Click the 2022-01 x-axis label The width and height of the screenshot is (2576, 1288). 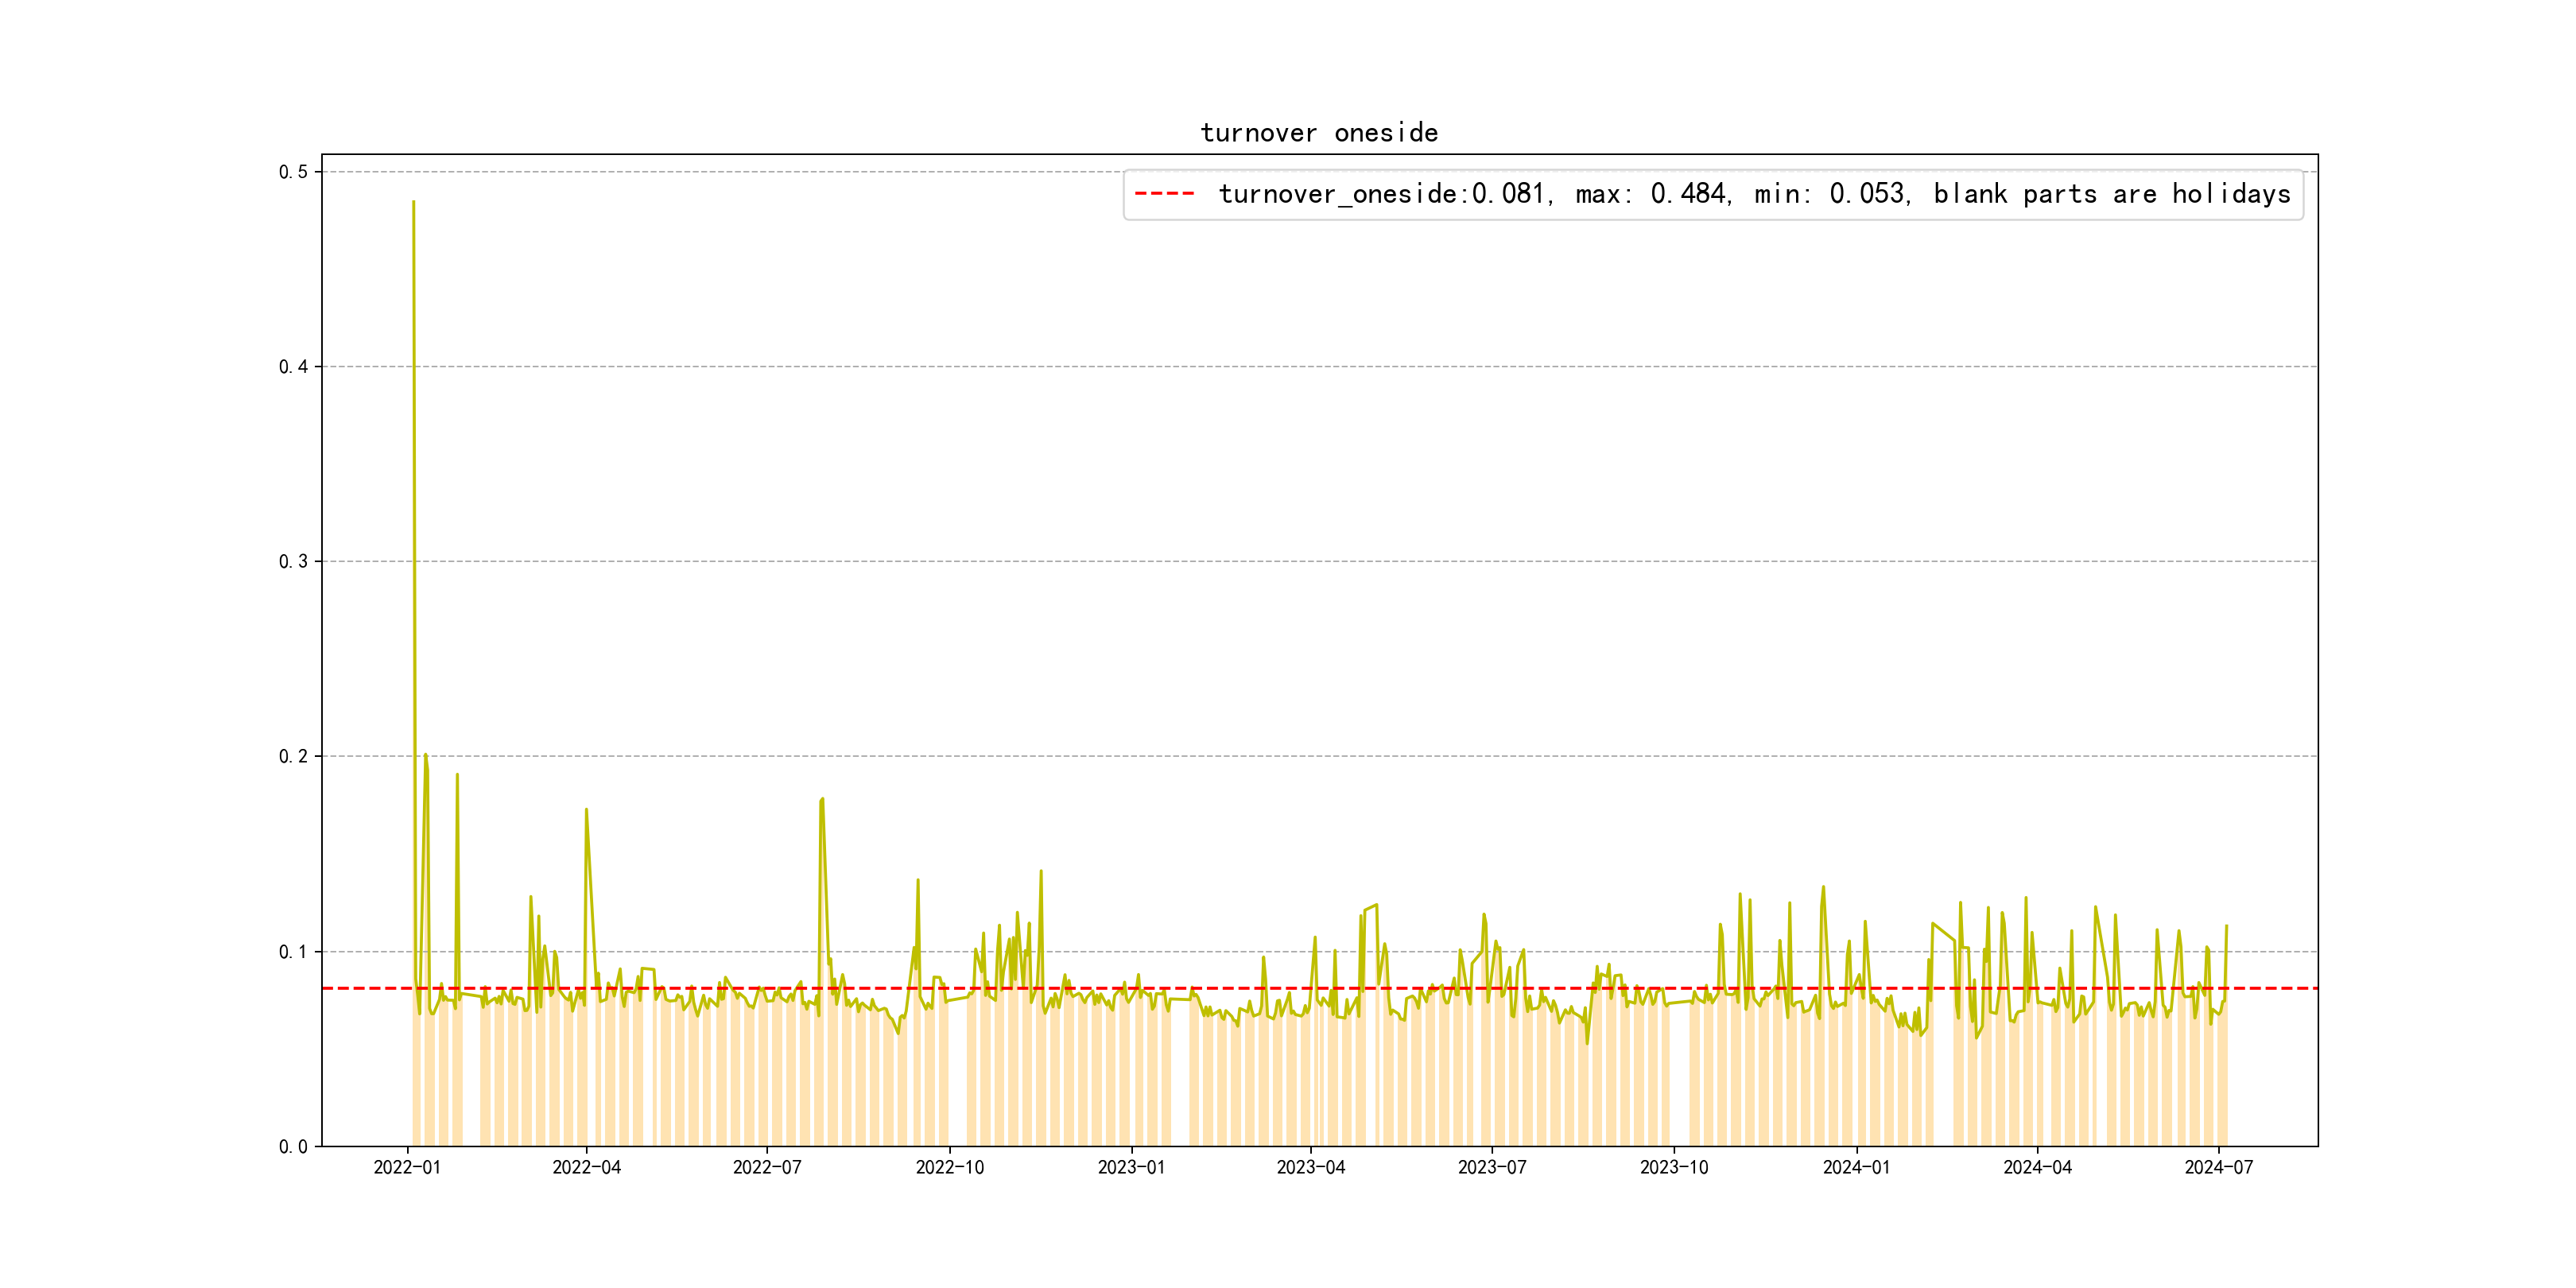pyautogui.click(x=407, y=1167)
